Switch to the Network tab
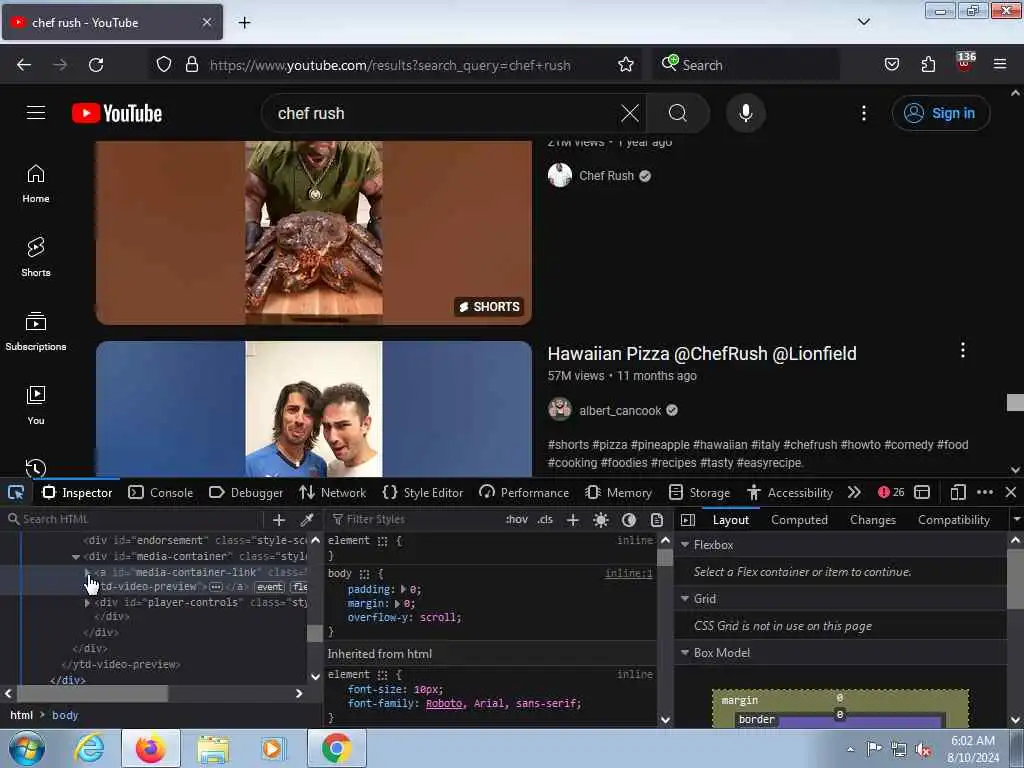1024x768 pixels. [333, 492]
